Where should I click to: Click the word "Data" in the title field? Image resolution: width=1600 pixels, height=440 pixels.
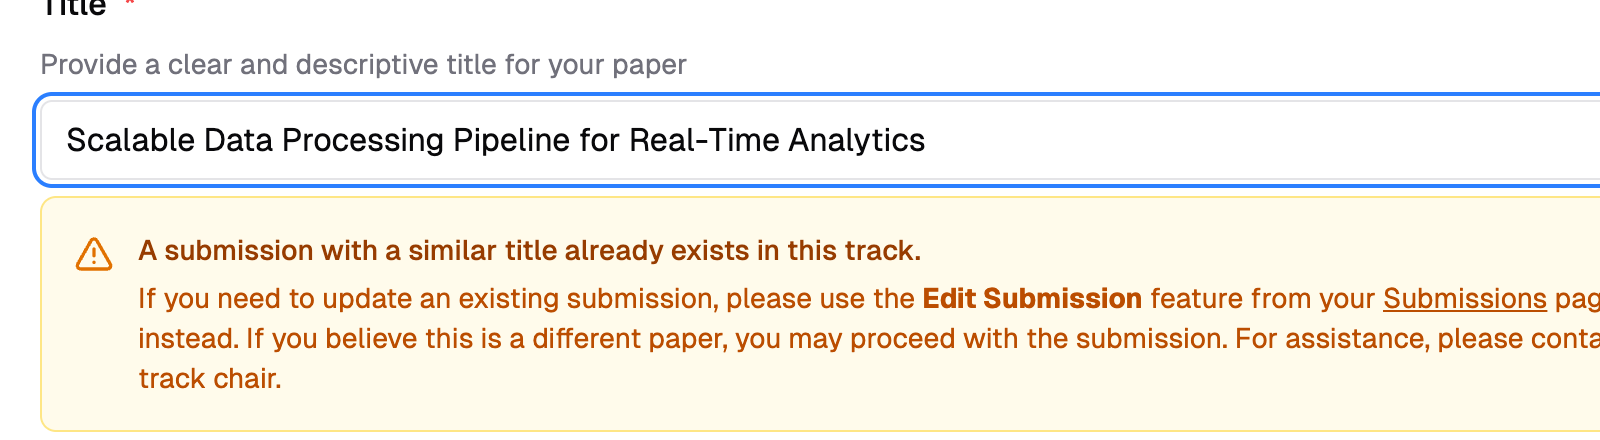238,140
